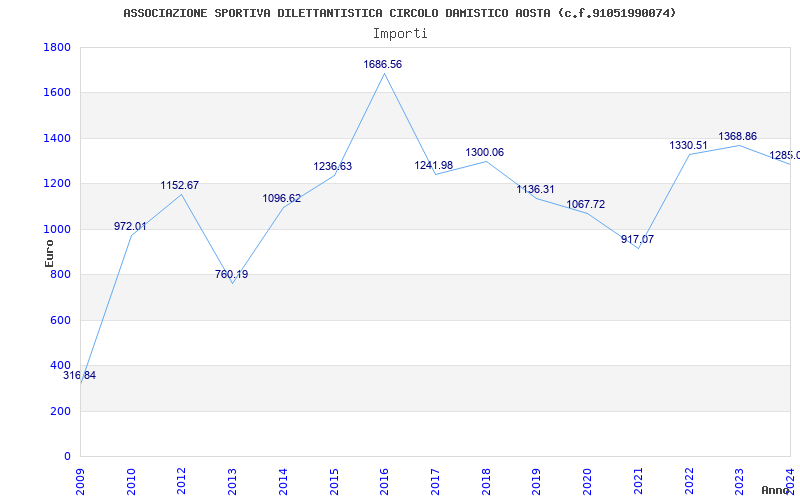Click the 2021 x-axis year label
The width and height of the screenshot is (800, 500).
[x=638, y=481]
